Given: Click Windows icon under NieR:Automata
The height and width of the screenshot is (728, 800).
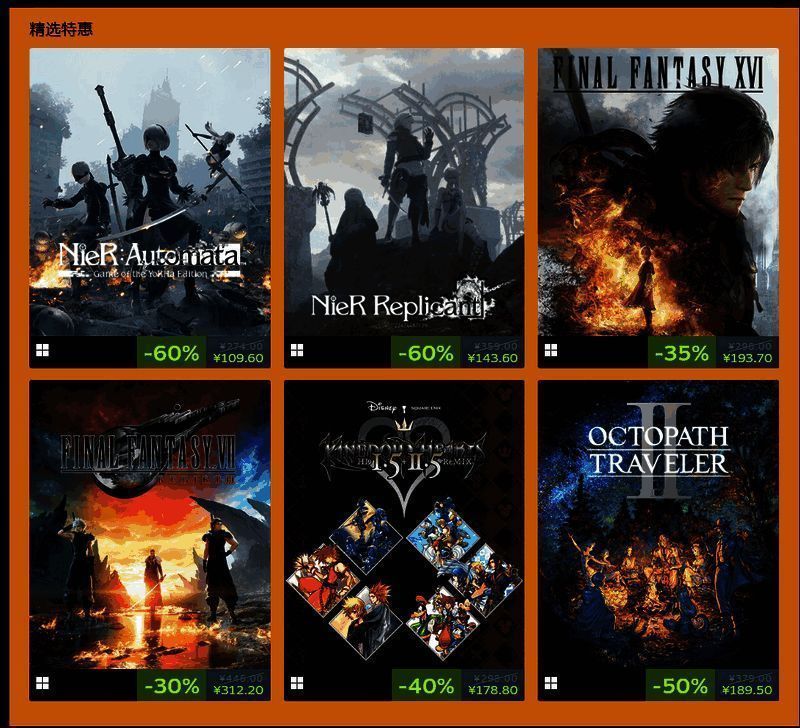Looking at the screenshot, I should tap(42, 350).
